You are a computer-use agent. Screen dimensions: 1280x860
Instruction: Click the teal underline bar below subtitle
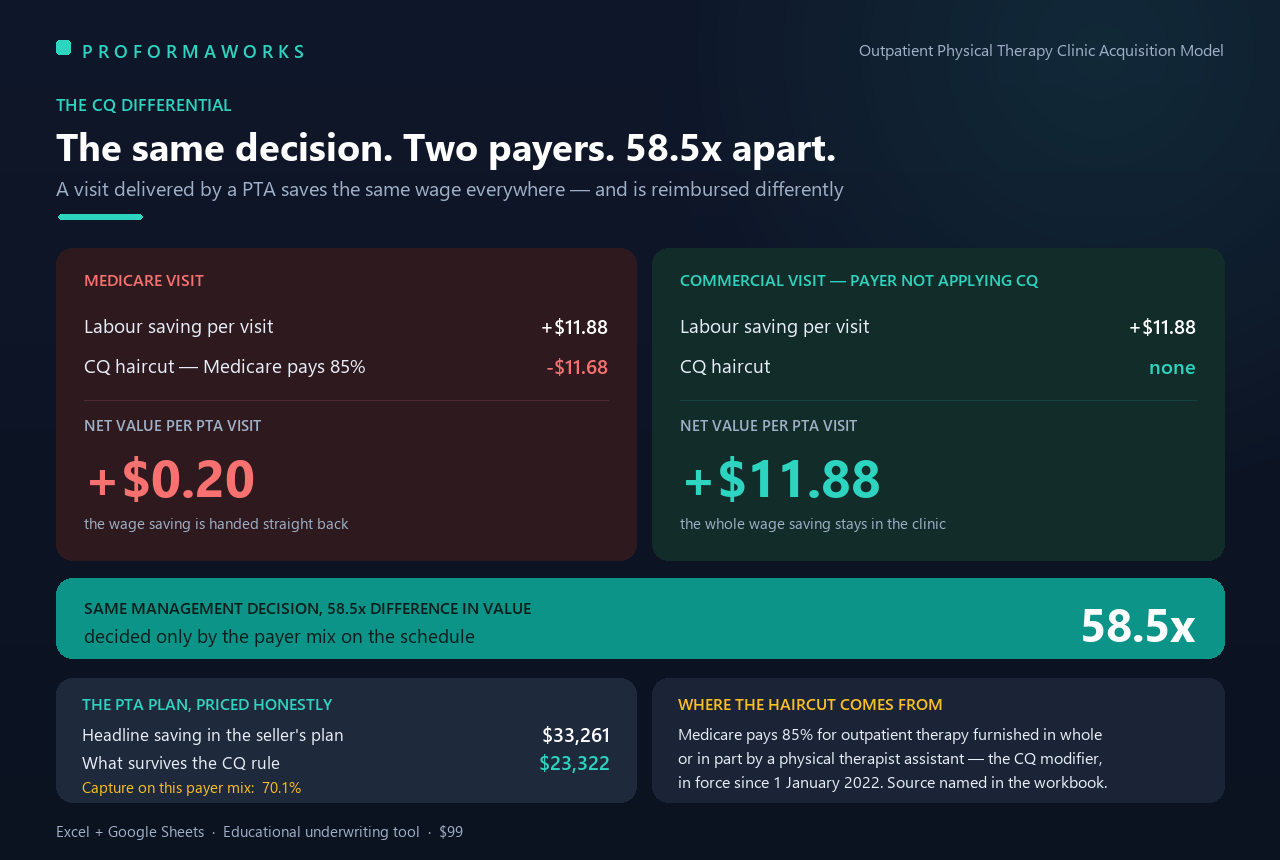100,217
